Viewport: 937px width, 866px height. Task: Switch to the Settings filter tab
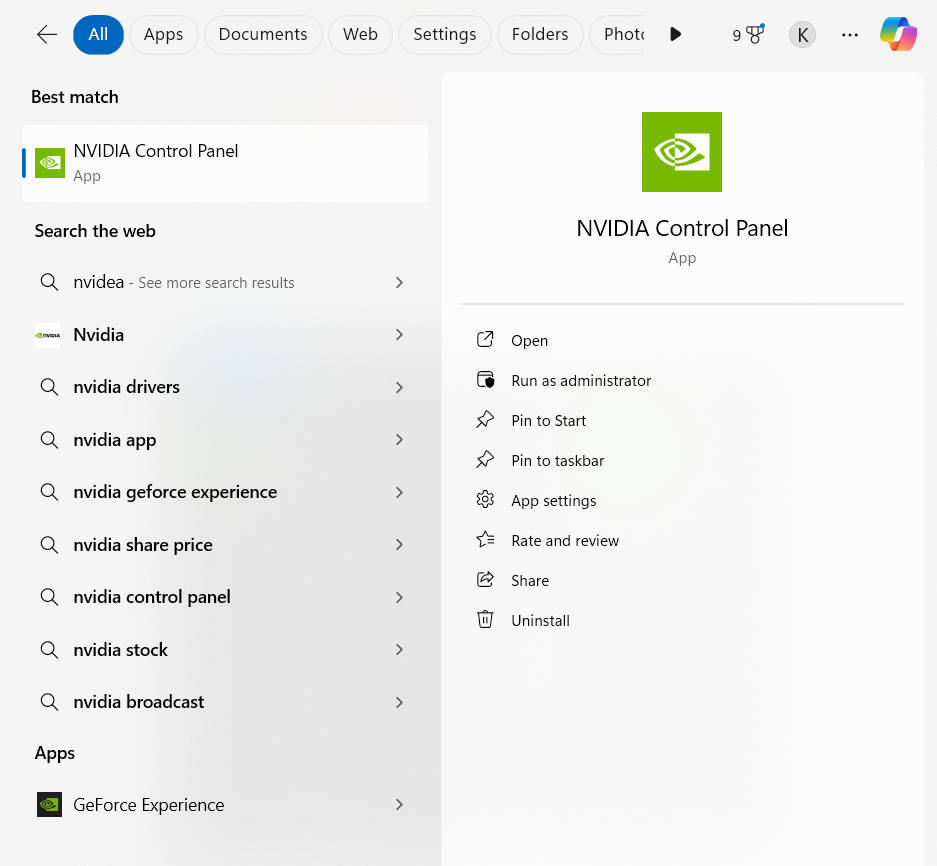click(x=444, y=33)
